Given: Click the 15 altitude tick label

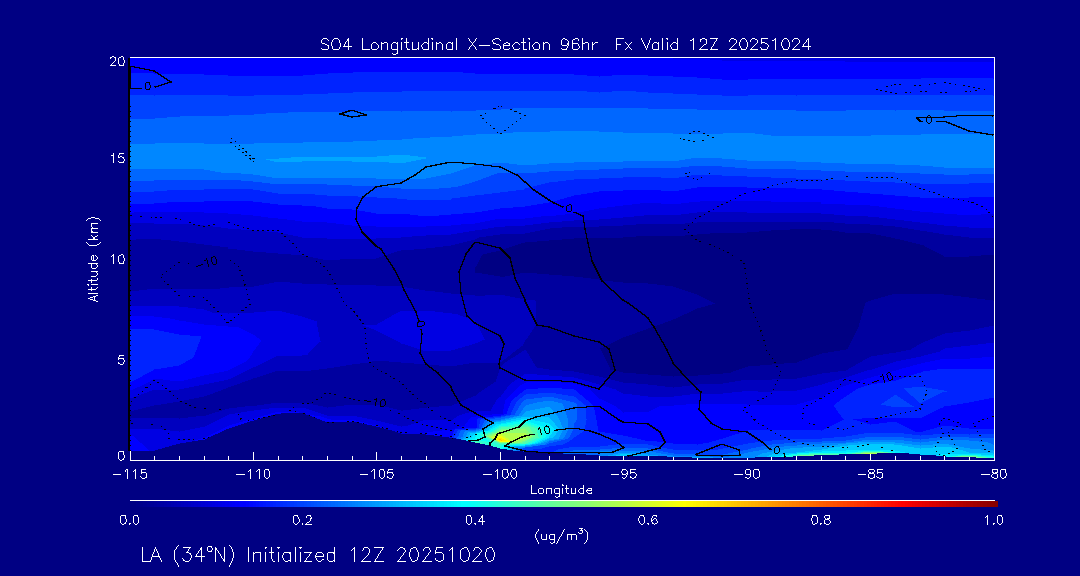Looking at the screenshot, I should click(117, 159).
